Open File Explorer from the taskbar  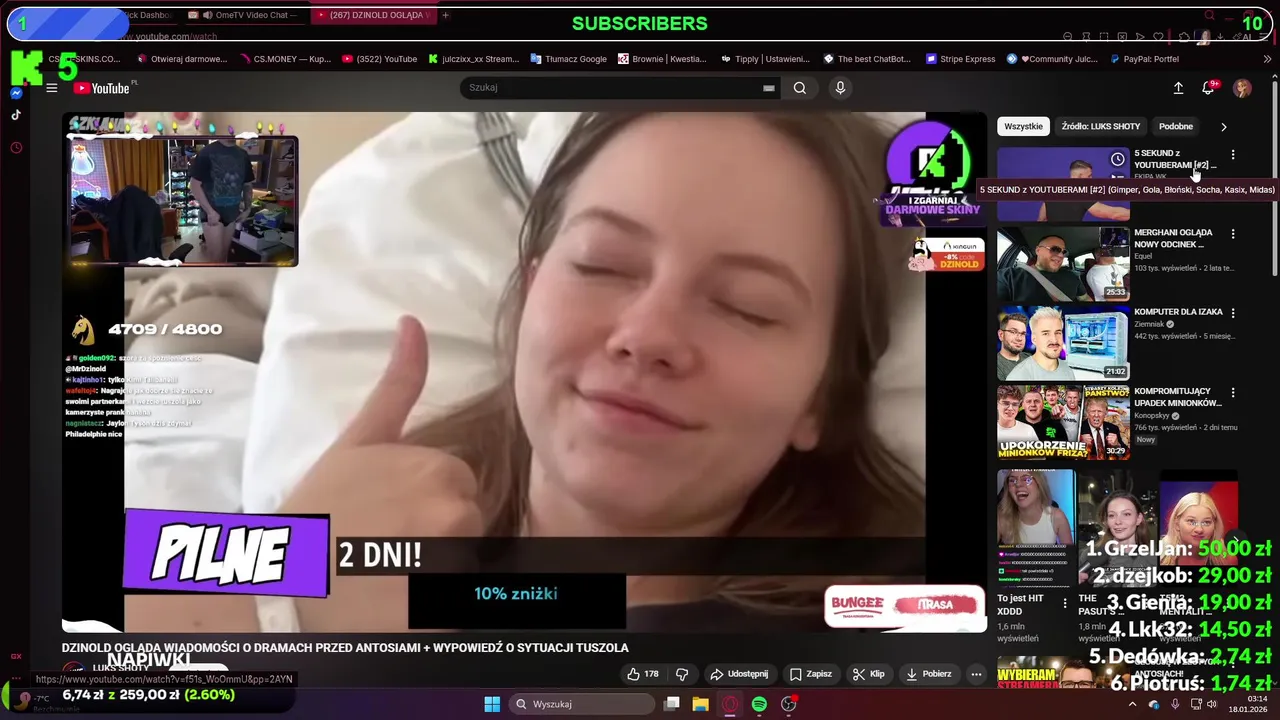coord(700,704)
